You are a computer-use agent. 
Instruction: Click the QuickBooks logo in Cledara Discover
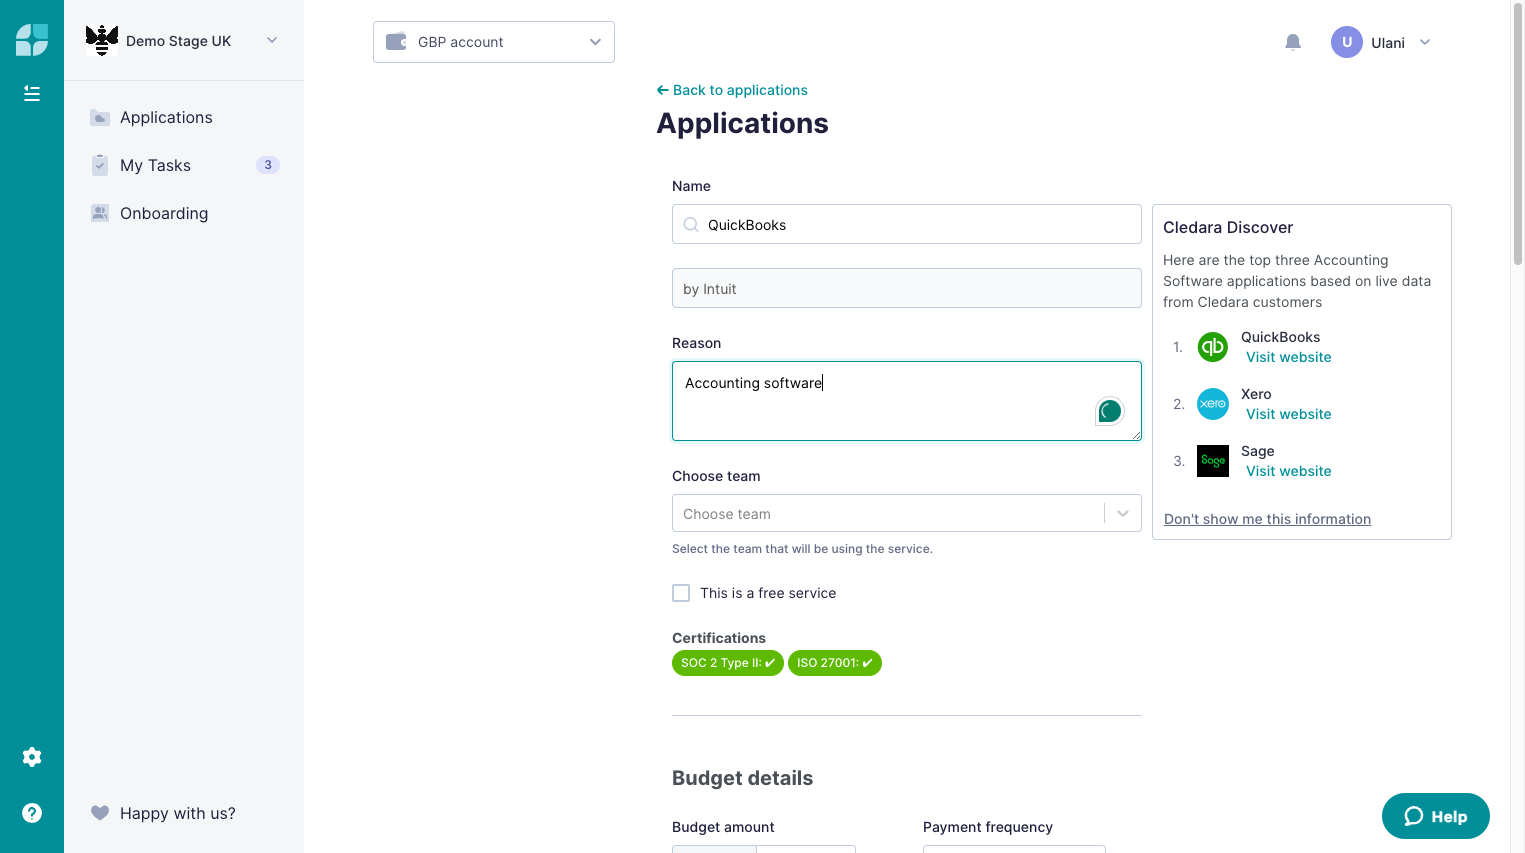(x=1213, y=347)
